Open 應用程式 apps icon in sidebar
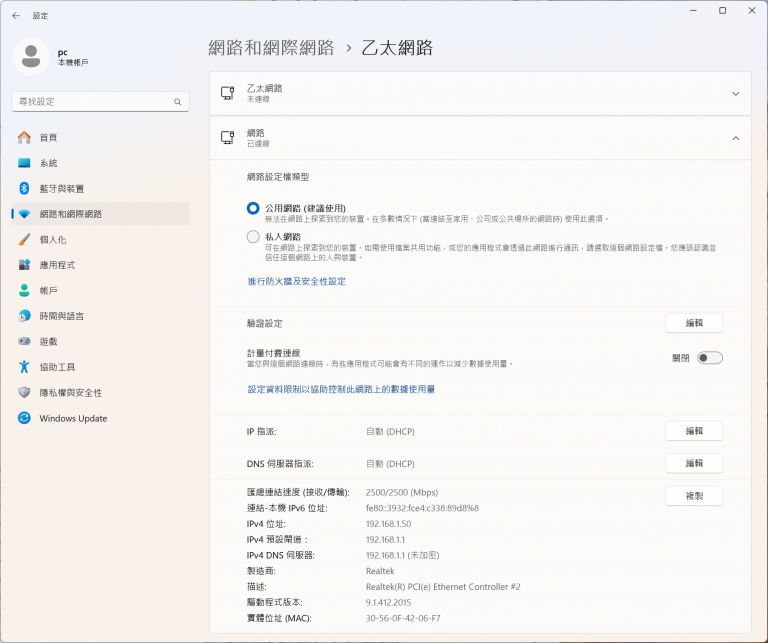 tap(25, 265)
